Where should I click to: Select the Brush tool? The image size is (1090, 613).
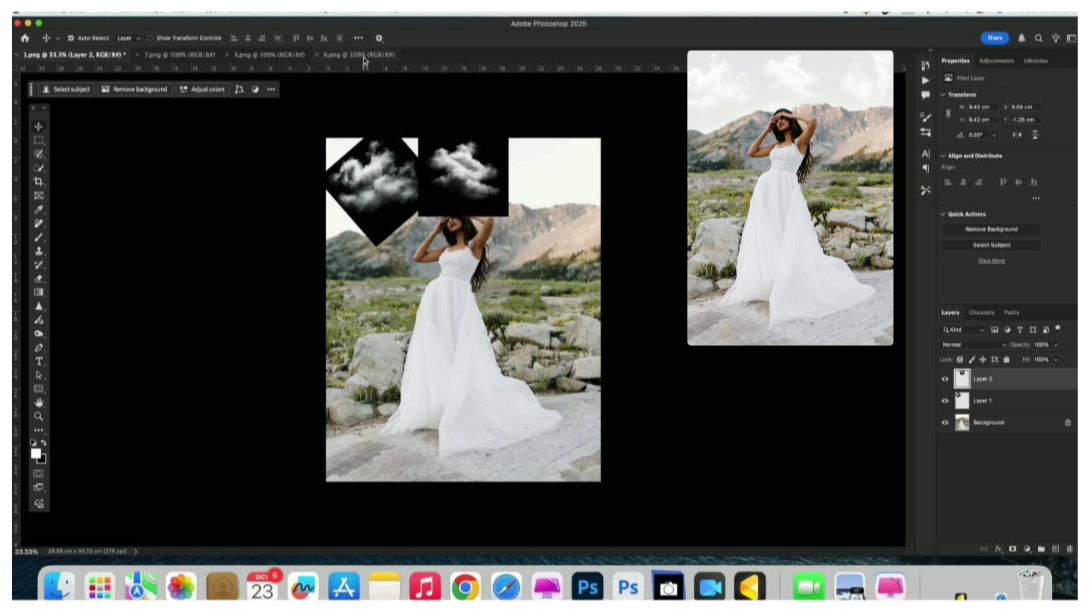point(39,237)
